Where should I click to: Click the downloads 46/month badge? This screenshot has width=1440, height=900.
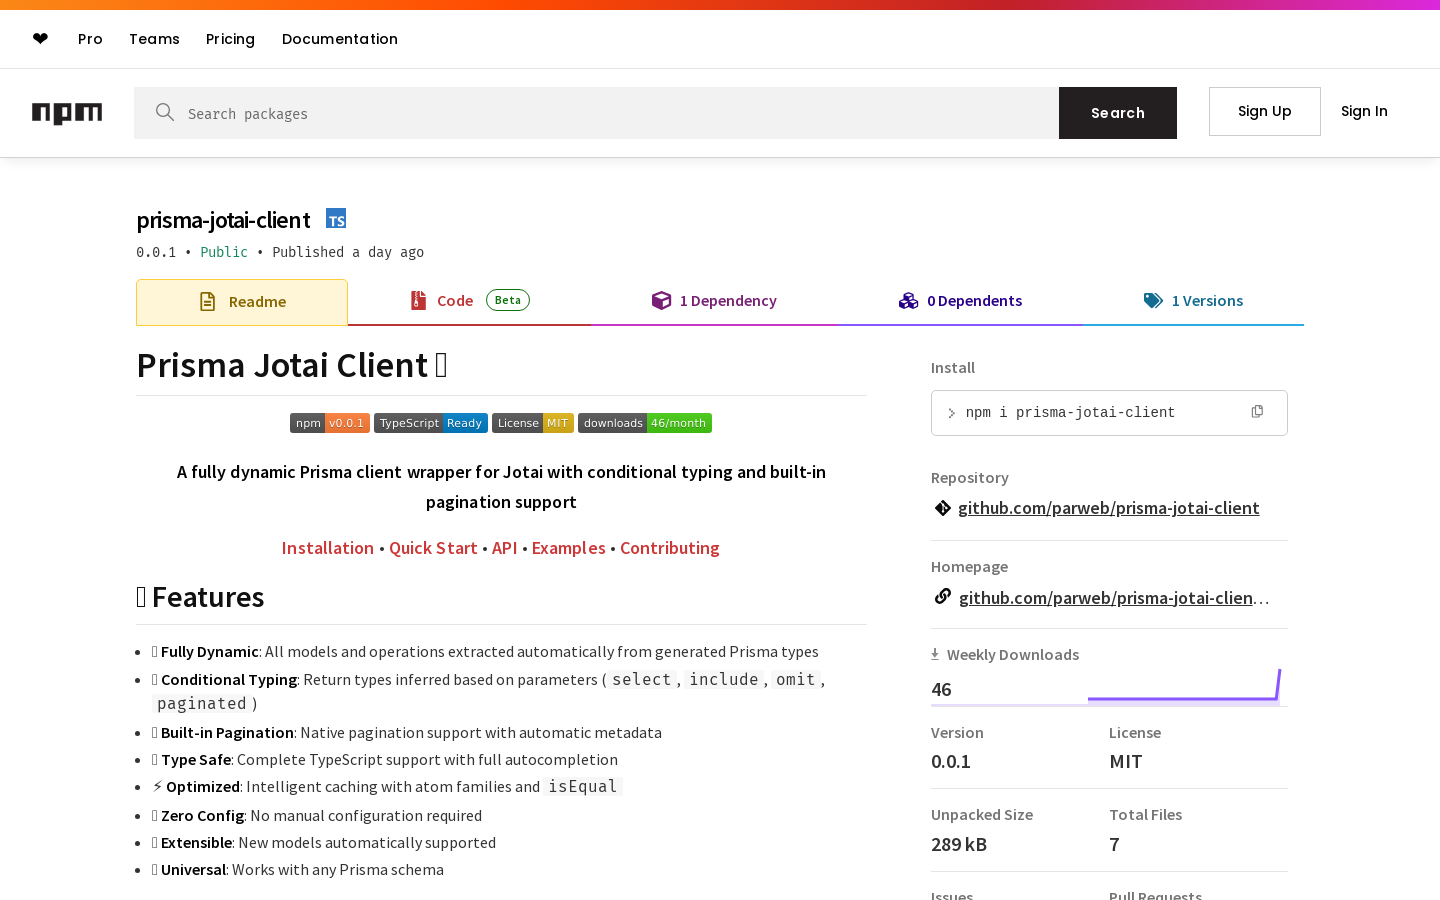(x=645, y=423)
